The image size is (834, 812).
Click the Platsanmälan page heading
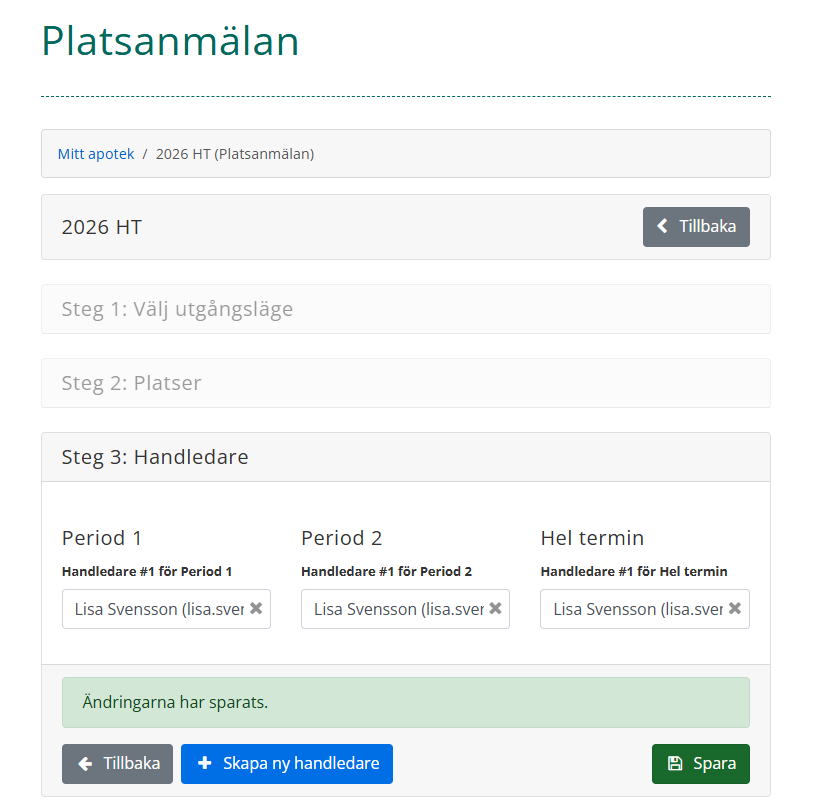(170, 42)
